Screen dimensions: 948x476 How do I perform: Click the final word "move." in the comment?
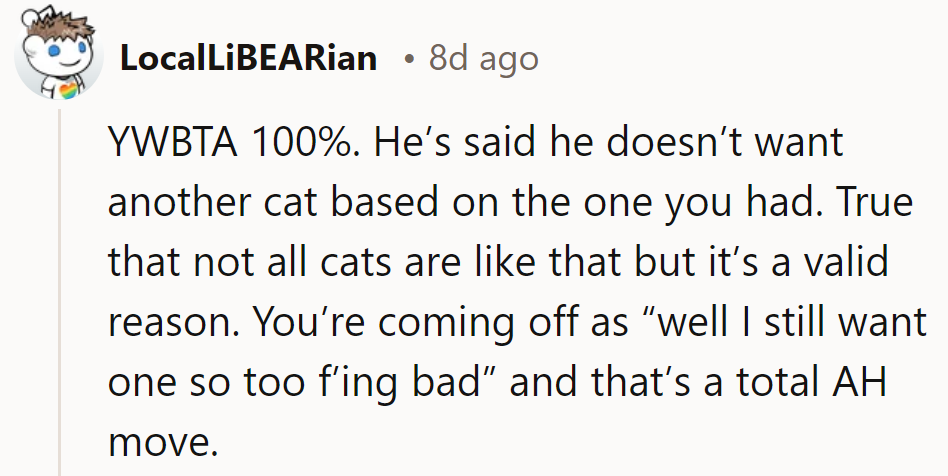(x=160, y=441)
